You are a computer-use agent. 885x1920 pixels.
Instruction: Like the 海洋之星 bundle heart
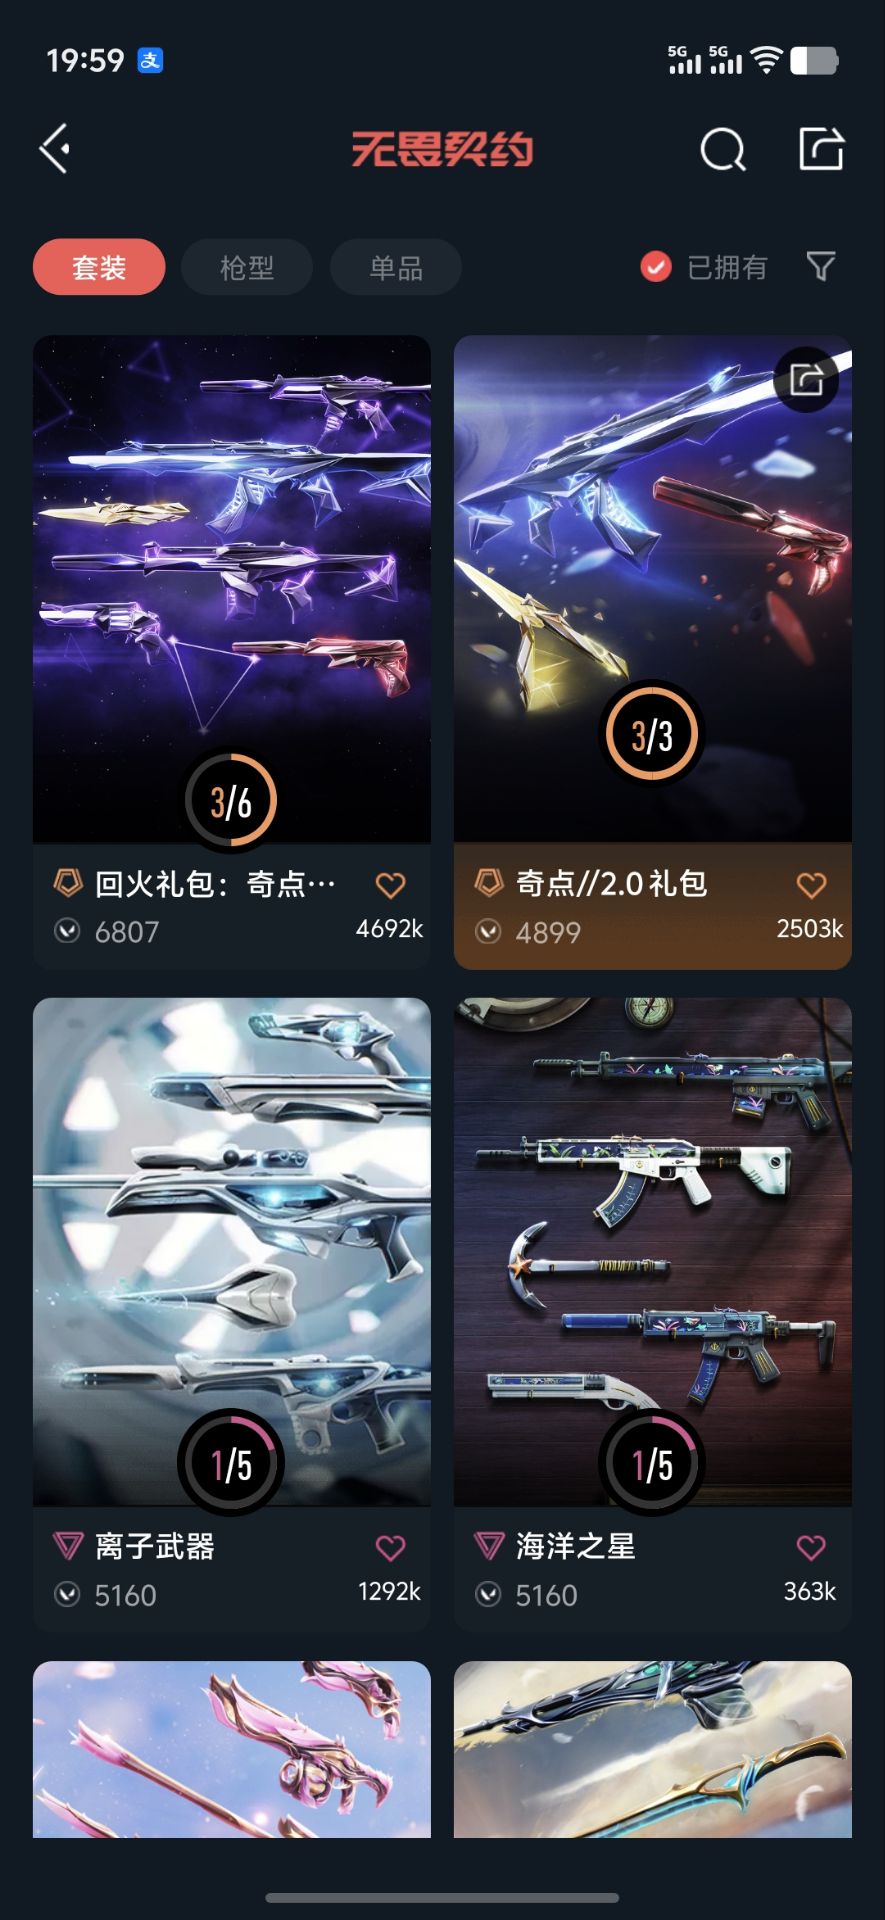click(811, 1548)
